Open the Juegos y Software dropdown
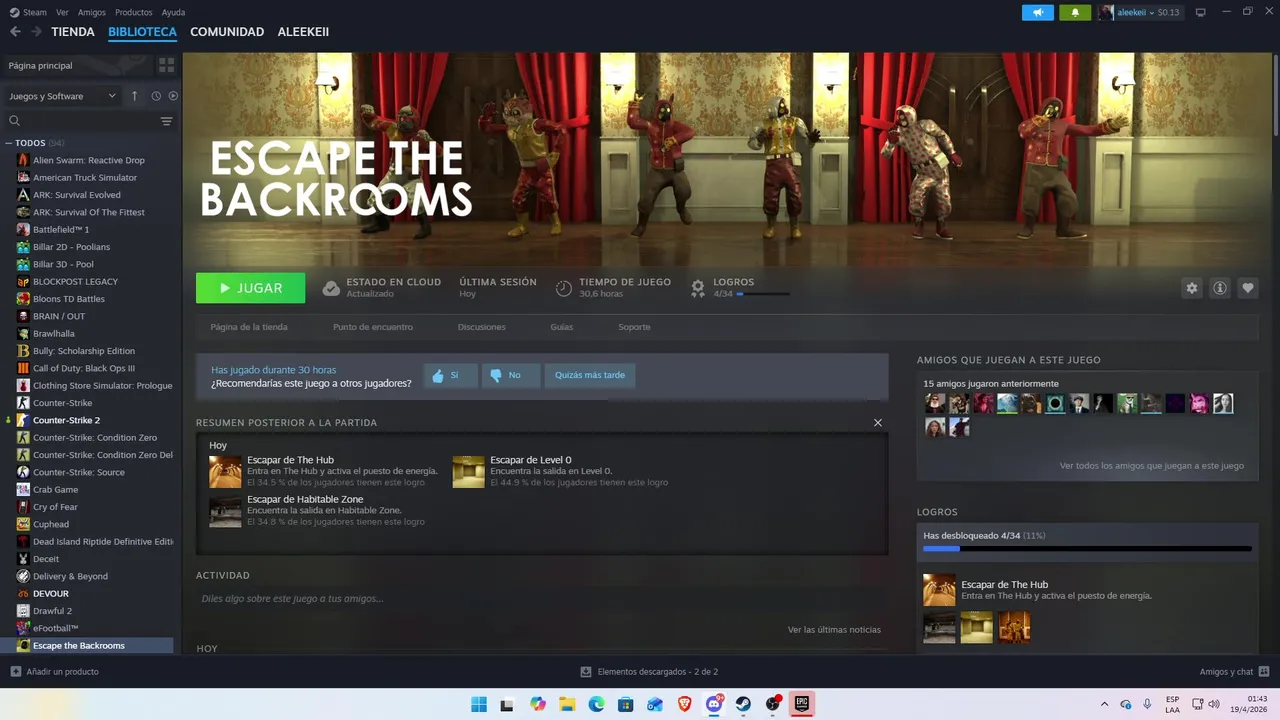Viewport: 1280px width, 720px height. 62,96
